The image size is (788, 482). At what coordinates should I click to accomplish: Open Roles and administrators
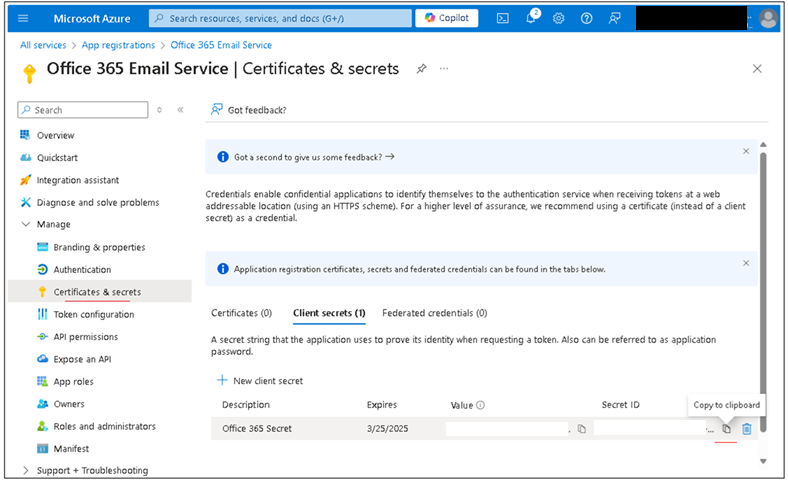click(x=104, y=426)
